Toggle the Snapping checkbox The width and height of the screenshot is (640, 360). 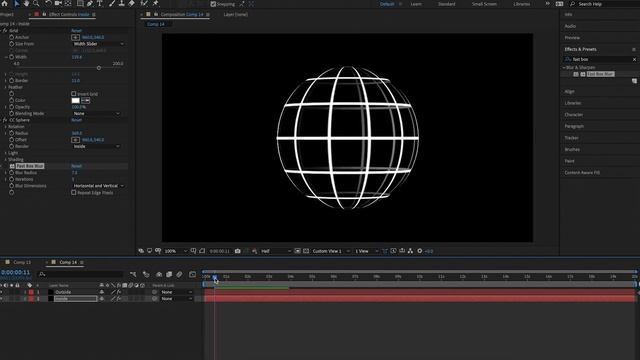213,4
